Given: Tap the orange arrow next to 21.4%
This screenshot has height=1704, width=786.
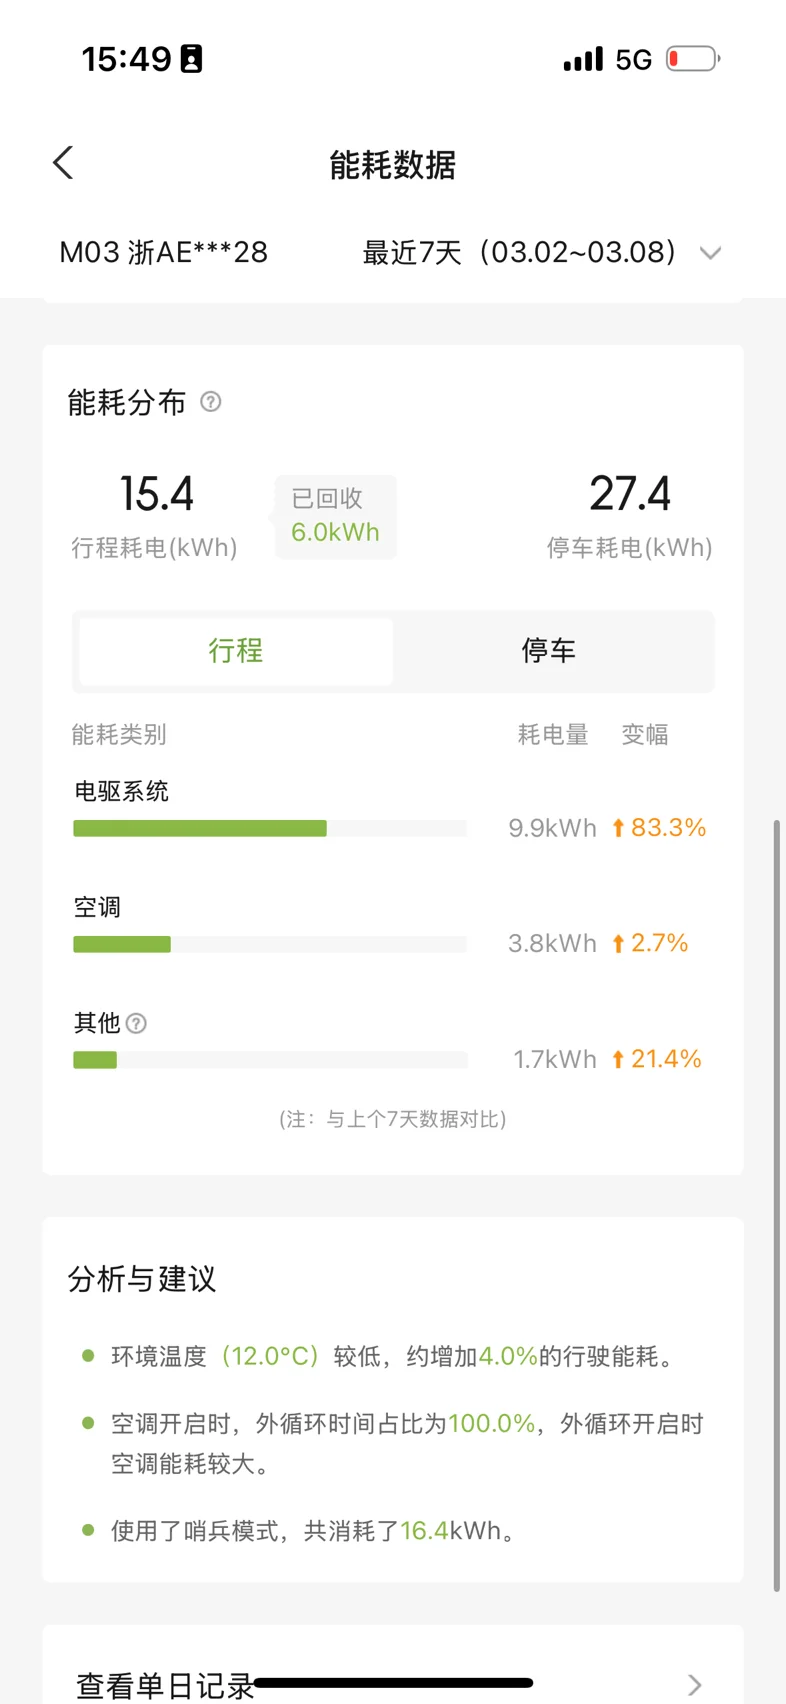Looking at the screenshot, I should point(618,1059).
